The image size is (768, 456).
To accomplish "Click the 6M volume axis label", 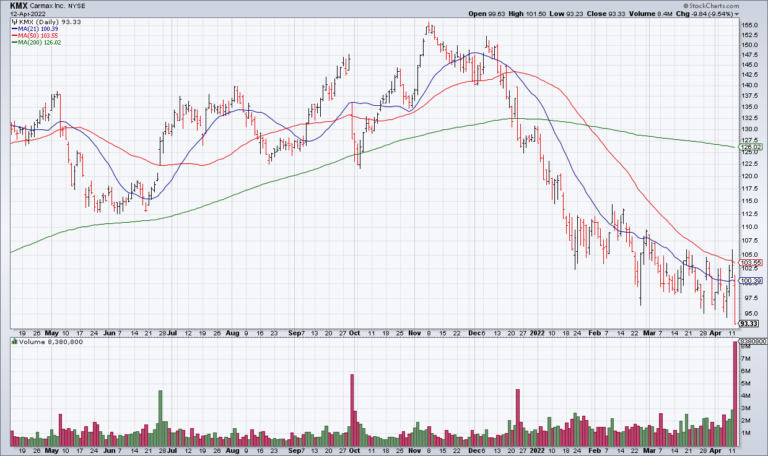I will 746,371.
